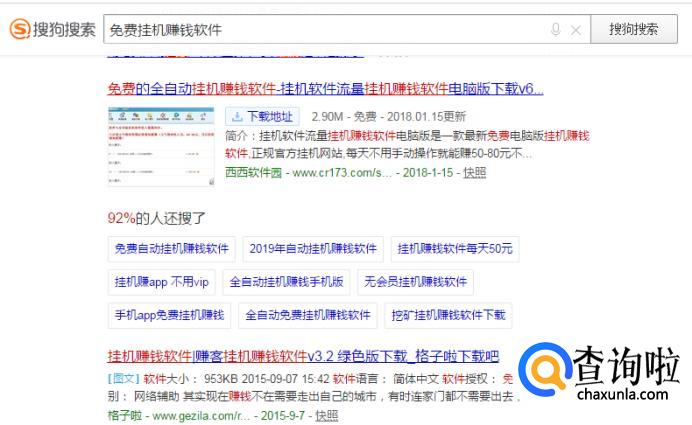Click the [图文] tag label
The image size is (692, 425).
click(124, 379)
